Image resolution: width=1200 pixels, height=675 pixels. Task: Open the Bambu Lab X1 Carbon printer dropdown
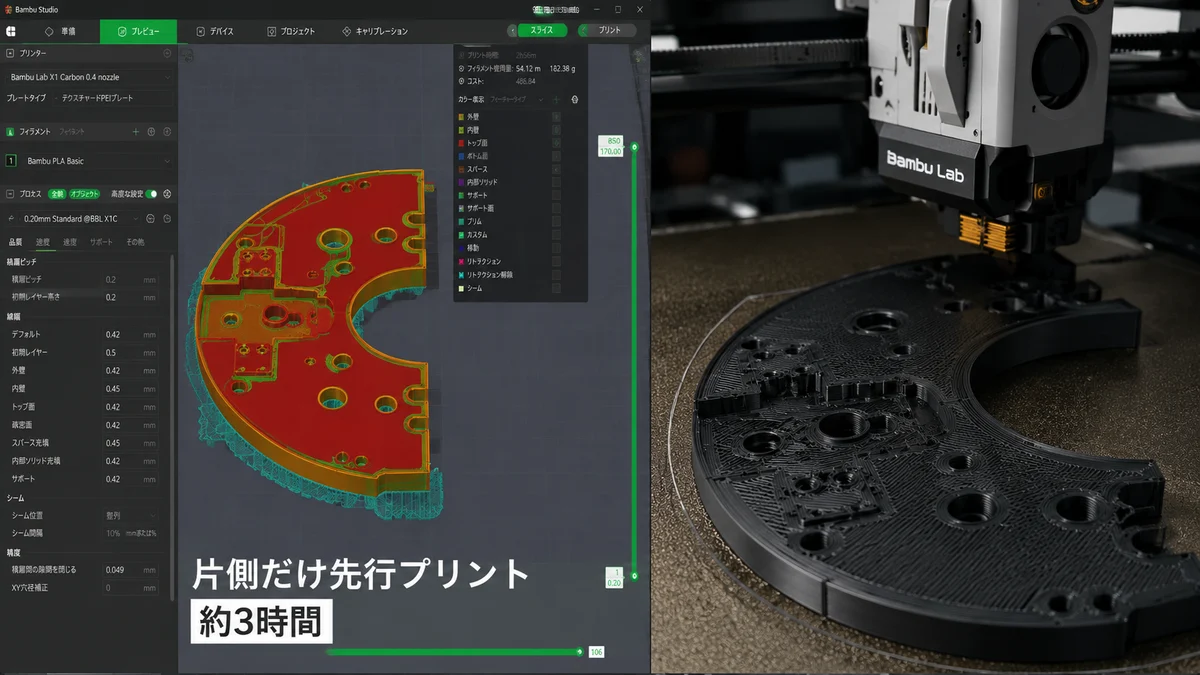click(89, 76)
